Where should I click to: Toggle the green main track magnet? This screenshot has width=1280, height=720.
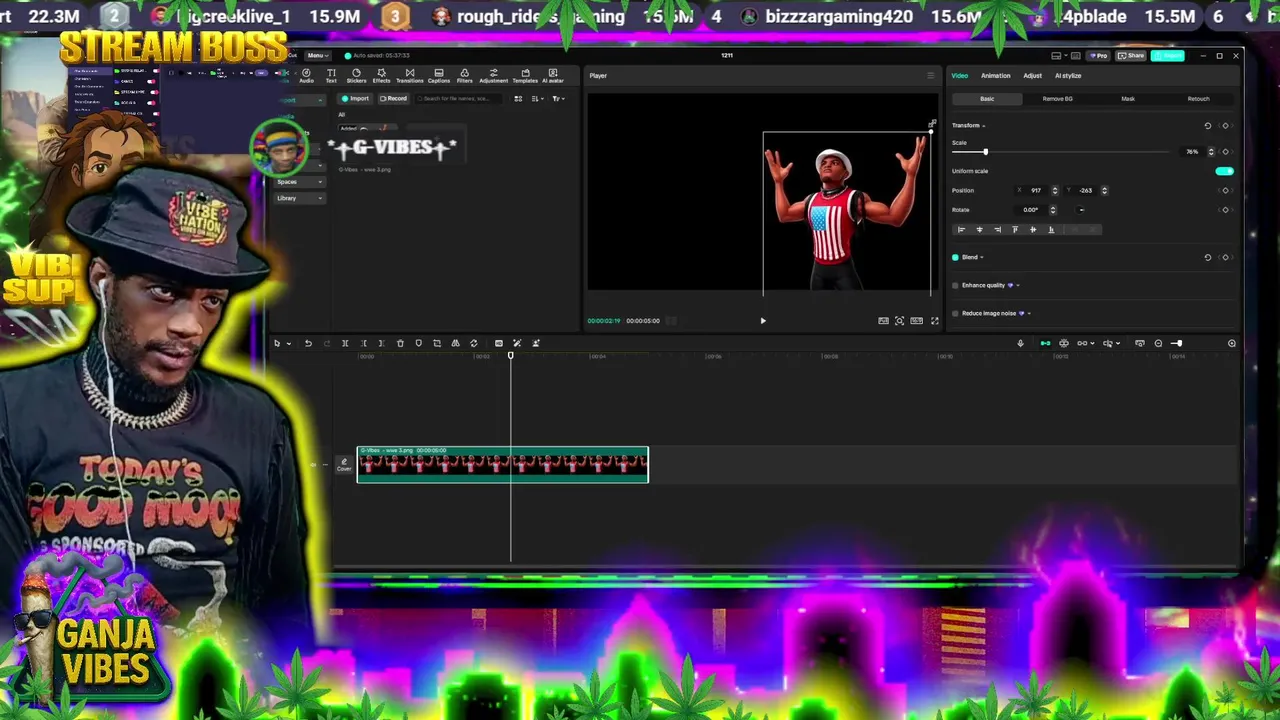[x=1045, y=343]
